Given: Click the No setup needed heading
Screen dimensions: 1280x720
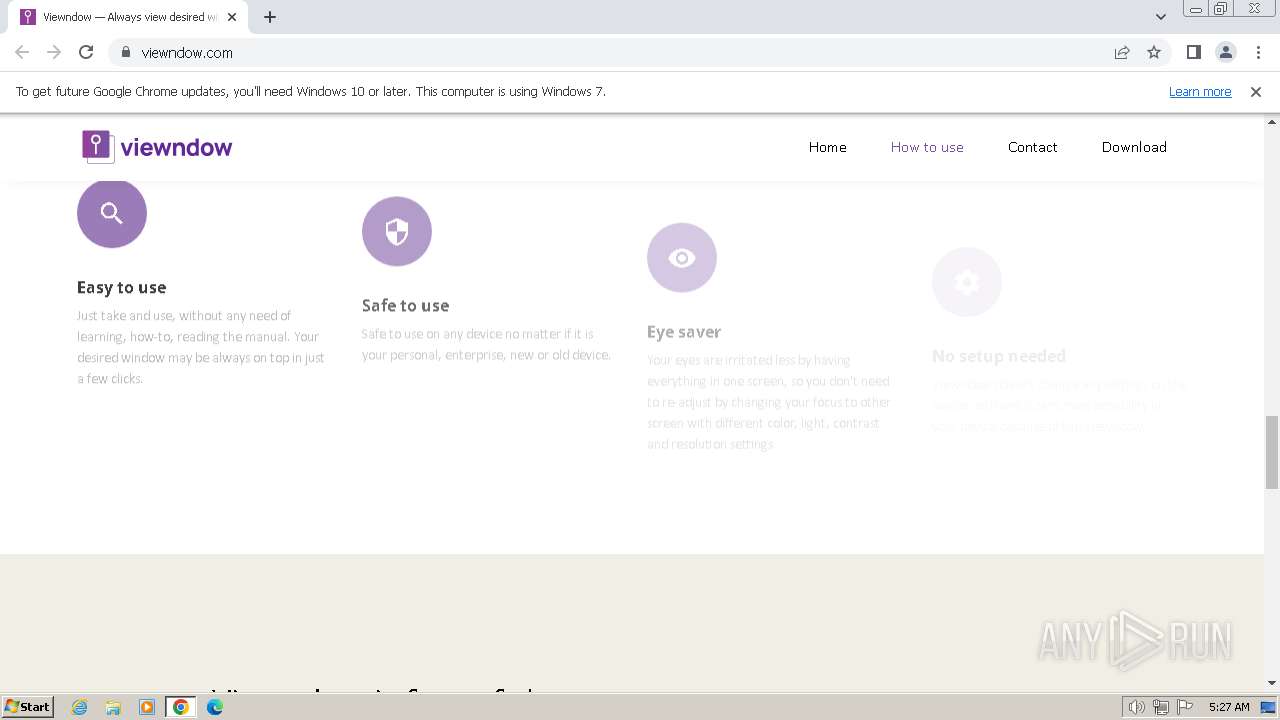Looking at the screenshot, I should tap(999, 355).
